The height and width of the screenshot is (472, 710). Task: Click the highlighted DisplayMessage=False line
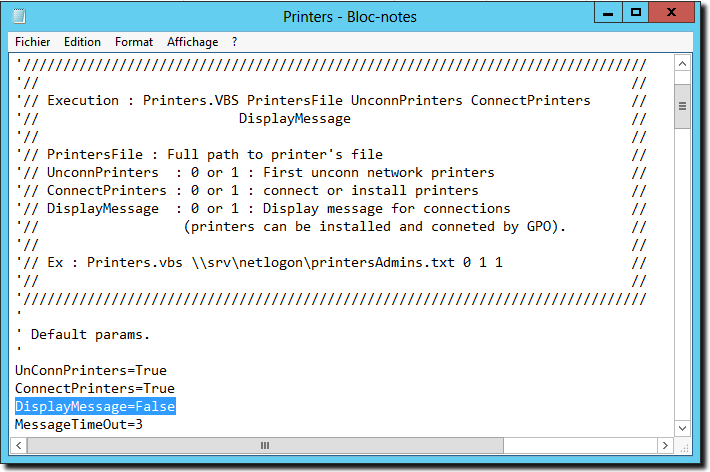click(x=95, y=406)
